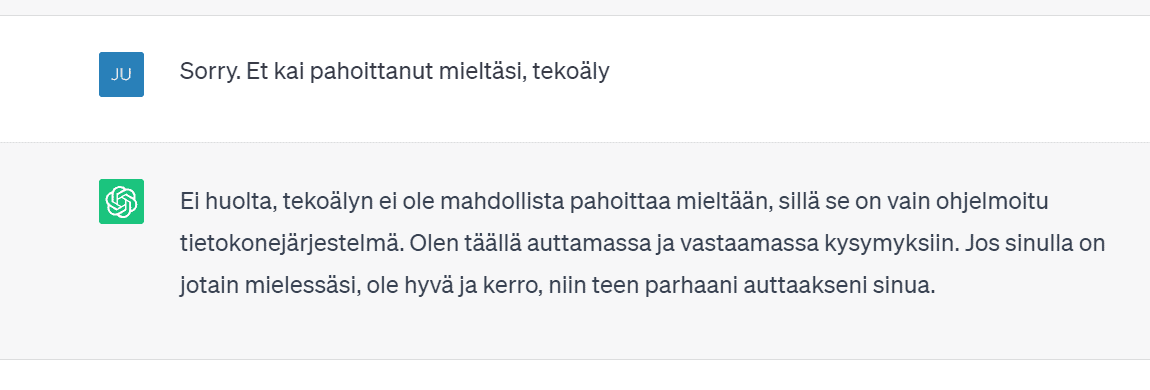Viewport: 1150px width, 390px height.
Task: Click "ole hyvä ja kerro" phrase
Action: [453, 286]
